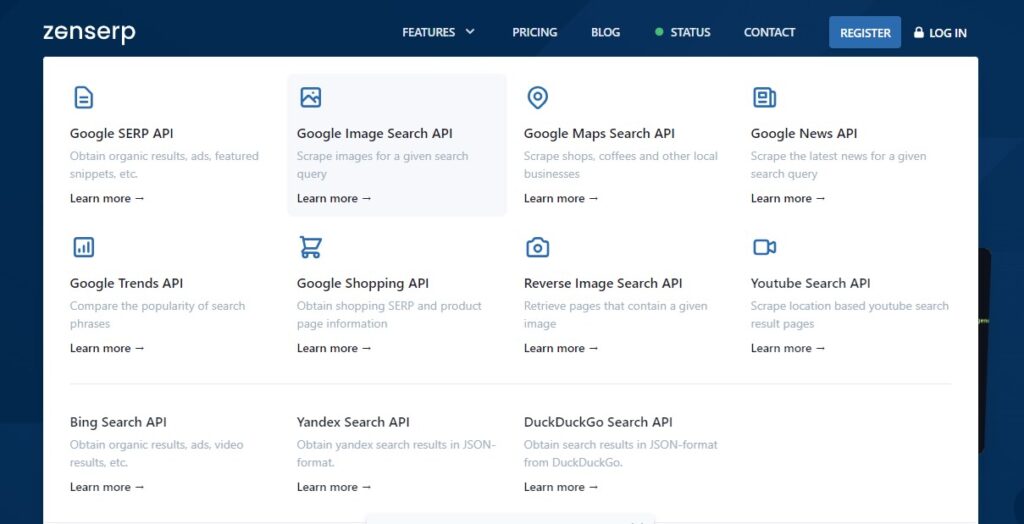Click 'Compare the popularity of search phrases' text
The width and height of the screenshot is (1024, 524).
tap(157, 315)
